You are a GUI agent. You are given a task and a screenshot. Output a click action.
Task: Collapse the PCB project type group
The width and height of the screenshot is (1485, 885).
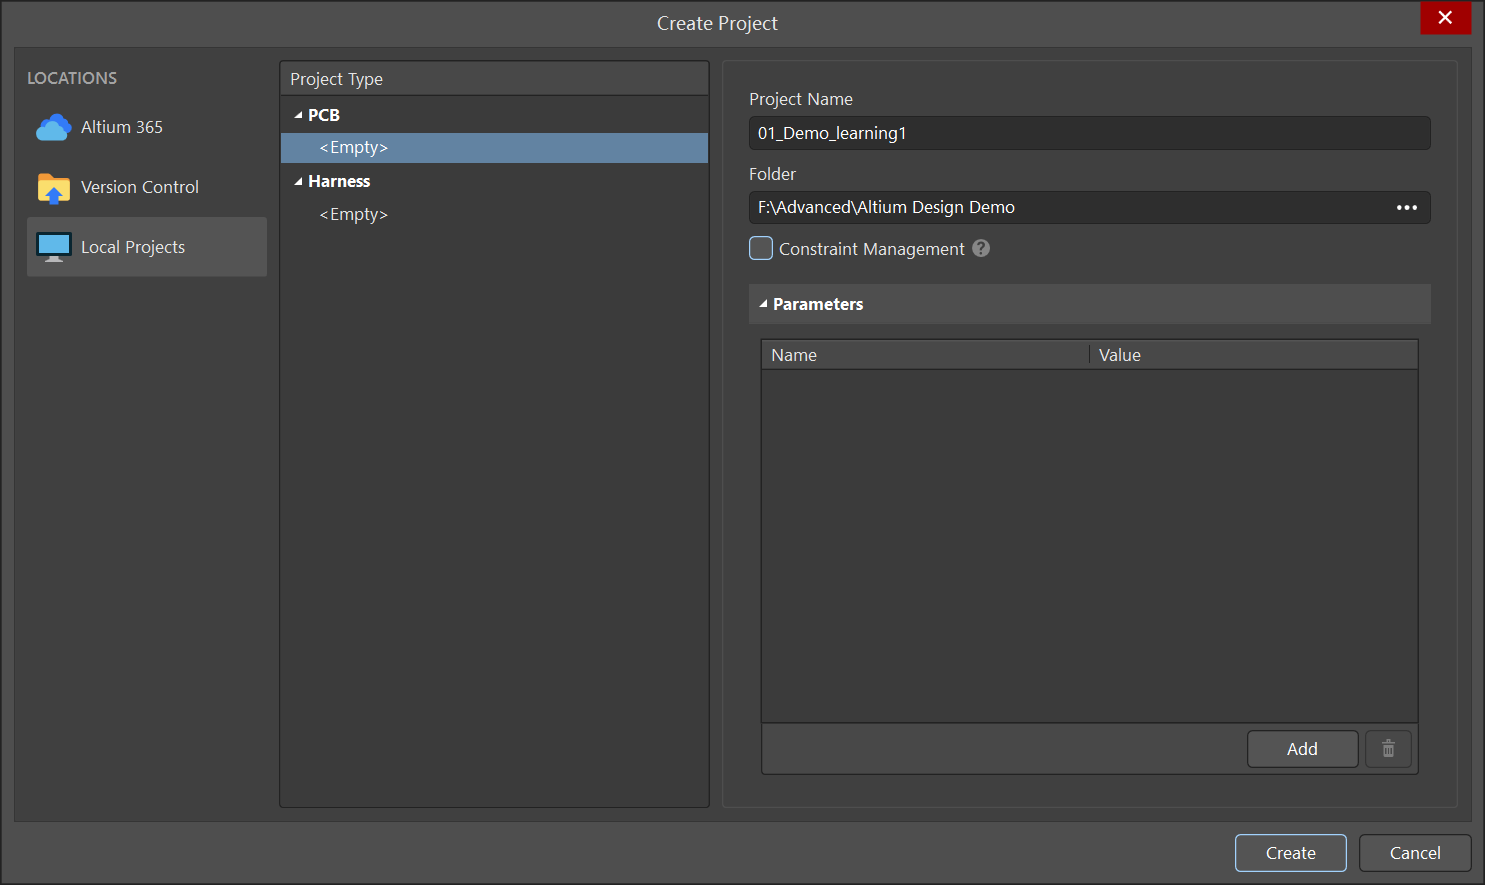(298, 116)
